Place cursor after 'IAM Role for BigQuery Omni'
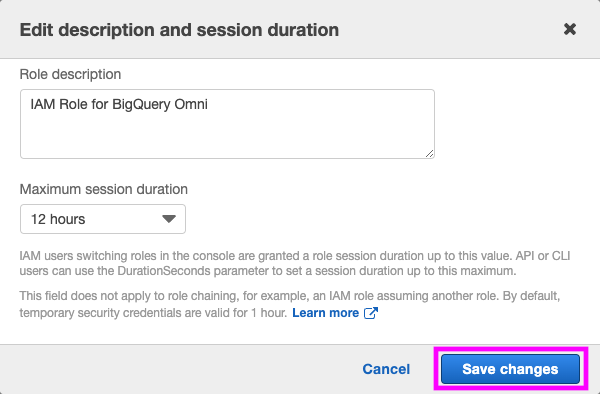This screenshot has height=394, width=600. [x=209, y=104]
